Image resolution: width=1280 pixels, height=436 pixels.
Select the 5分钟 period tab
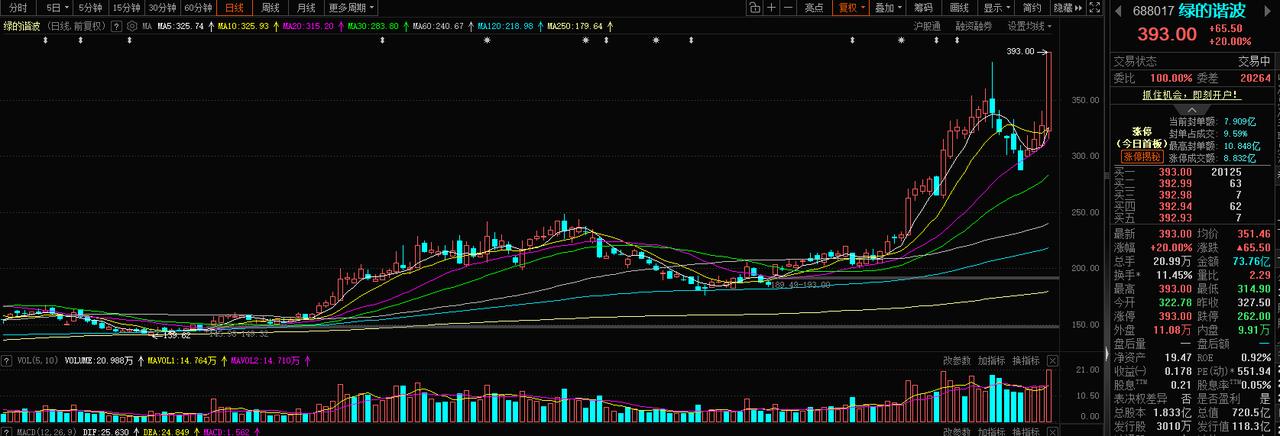pyautogui.click(x=90, y=7)
